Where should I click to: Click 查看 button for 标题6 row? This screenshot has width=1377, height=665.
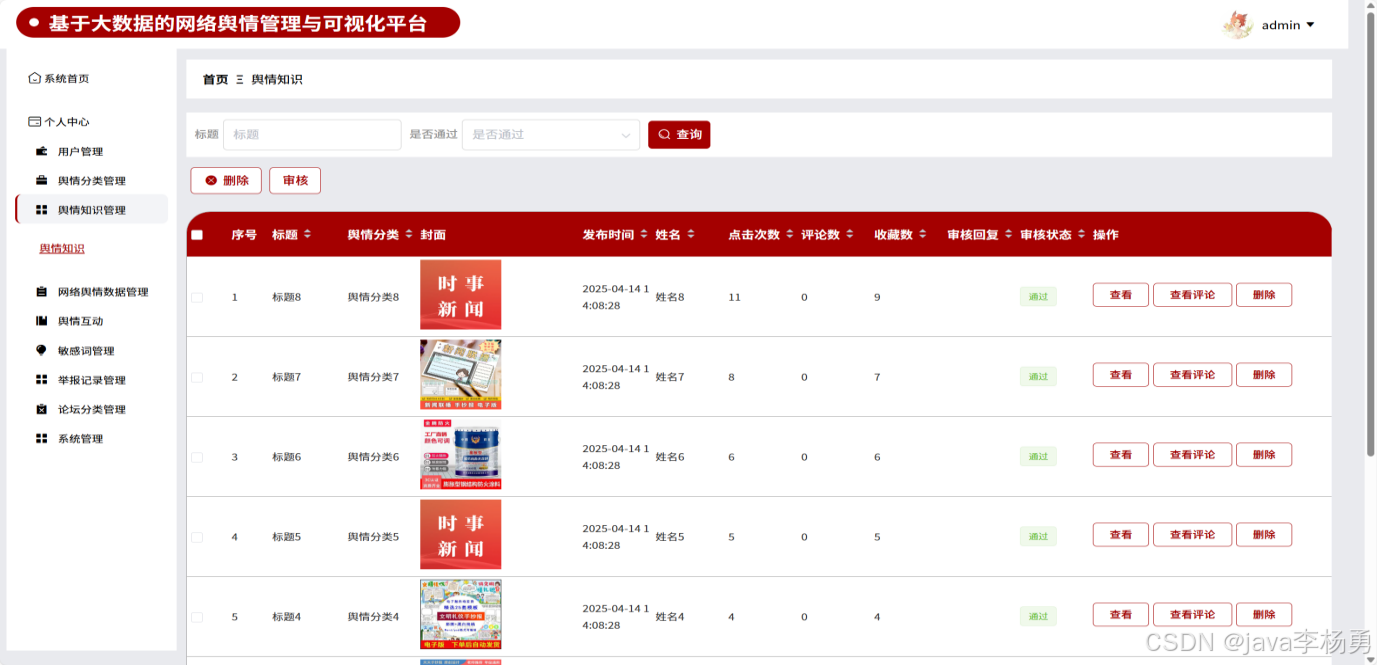pyautogui.click(x=1121, y=455)
